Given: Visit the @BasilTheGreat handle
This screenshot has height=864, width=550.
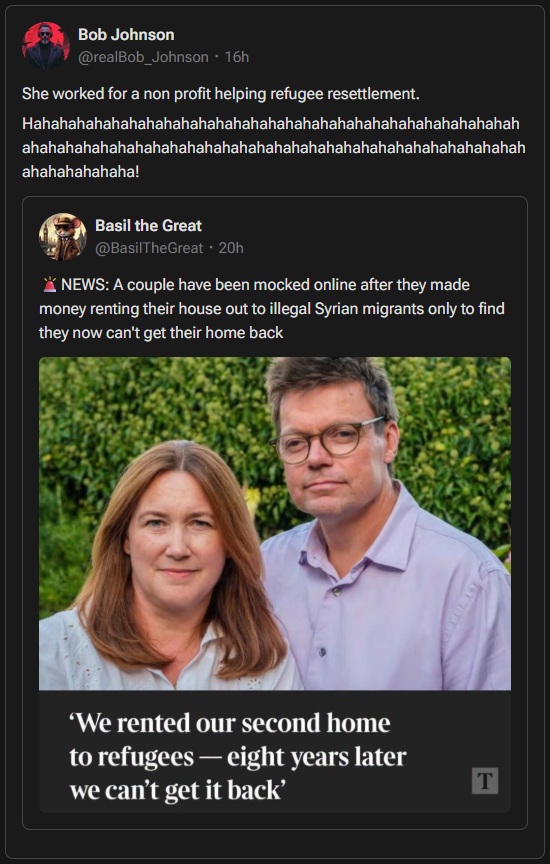Looking at the screenshot, I should (x=149, y=248).
